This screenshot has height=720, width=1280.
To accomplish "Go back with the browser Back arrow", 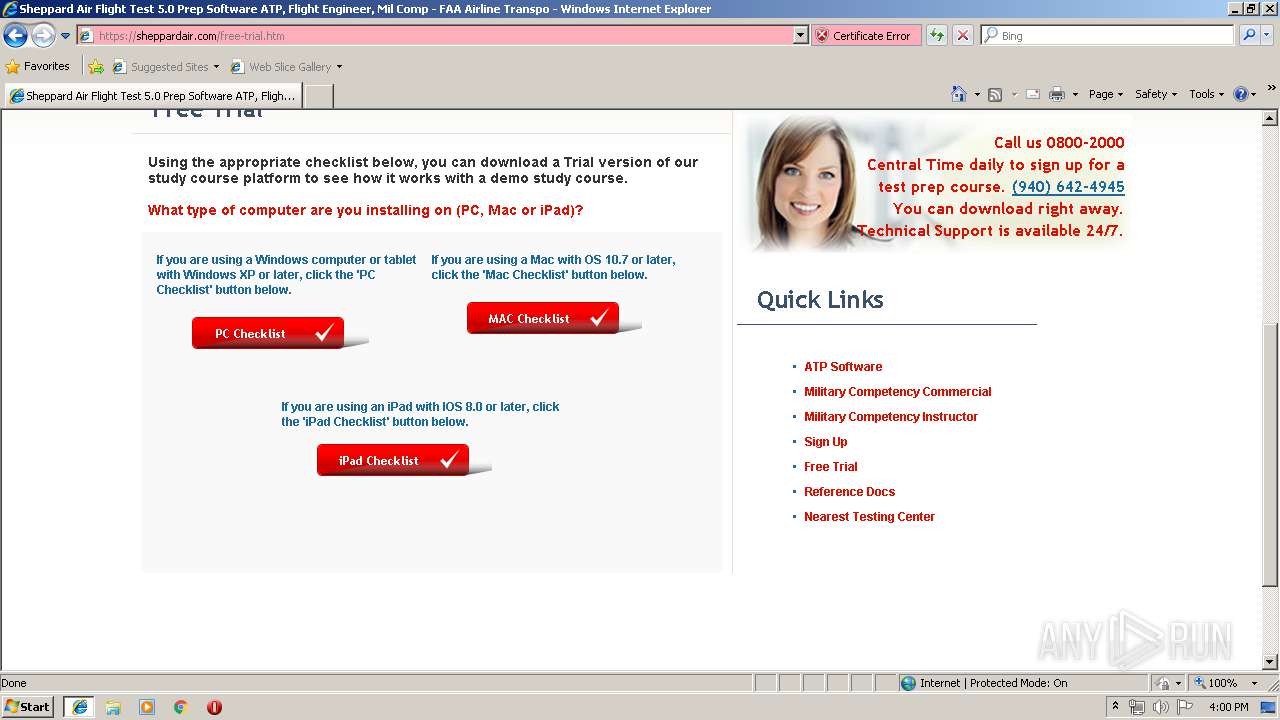I will tap(16, 35).
